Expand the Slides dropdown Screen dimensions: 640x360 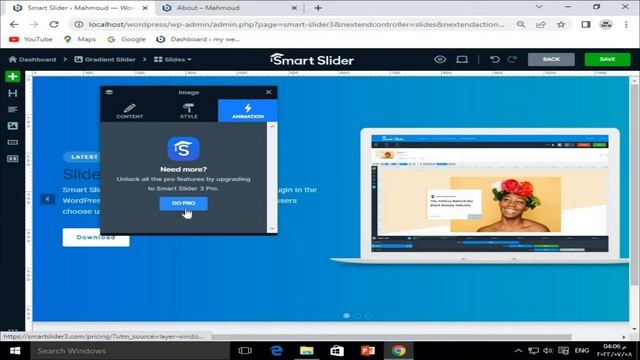point(173,60)
